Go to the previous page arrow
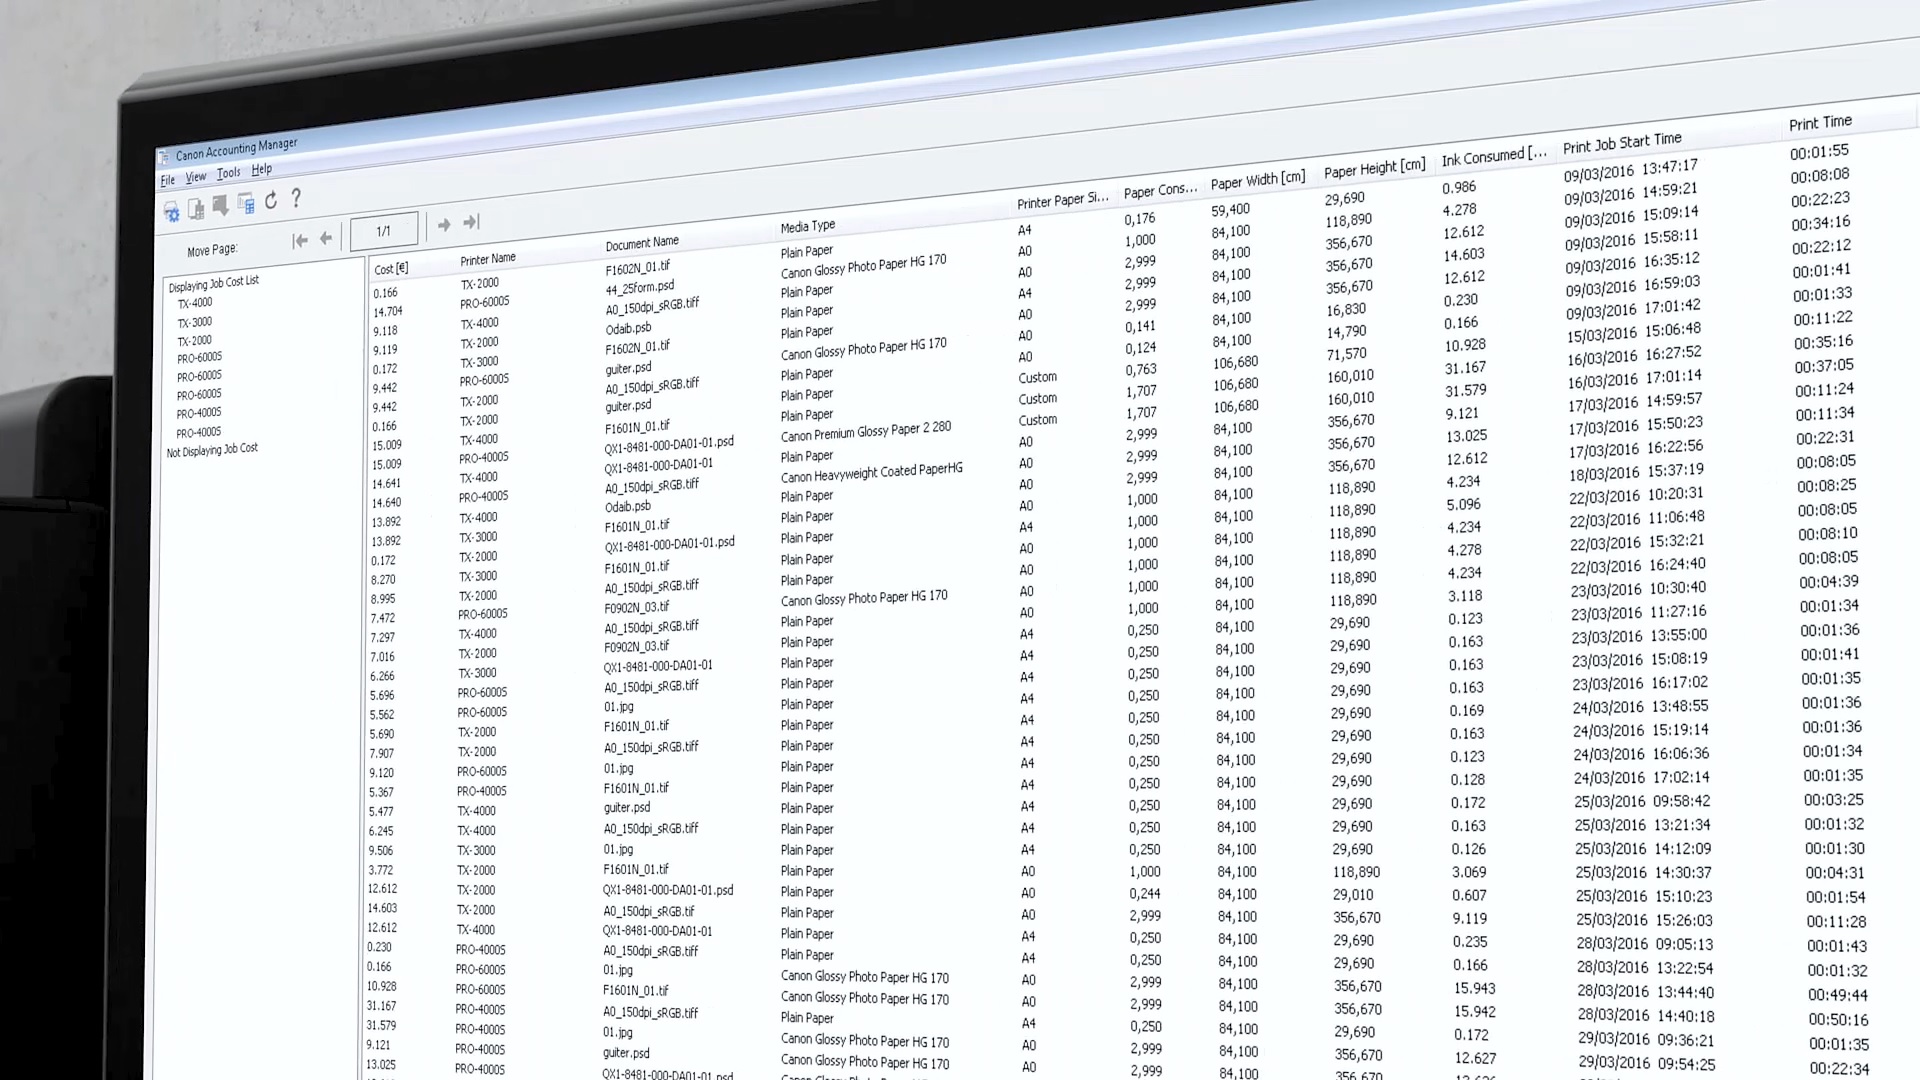Screen dimensions: 1920x1080 (325, 238)
